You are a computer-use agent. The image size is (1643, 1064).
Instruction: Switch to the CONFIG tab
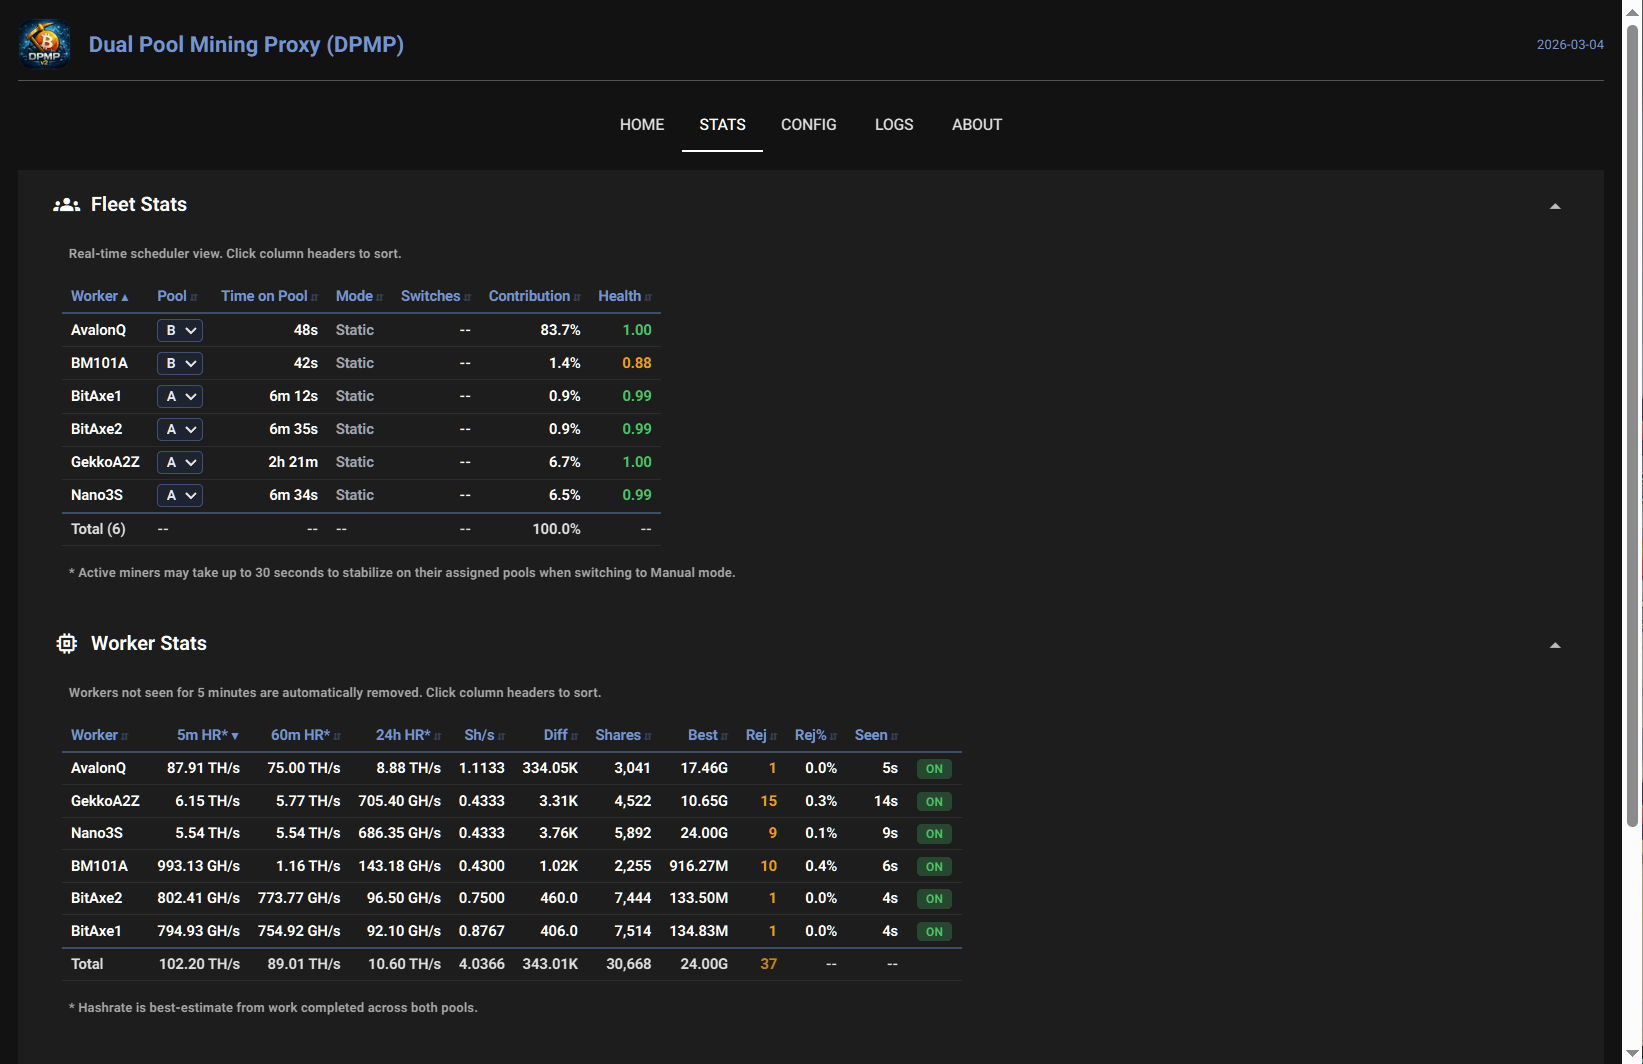click(808, 124)
